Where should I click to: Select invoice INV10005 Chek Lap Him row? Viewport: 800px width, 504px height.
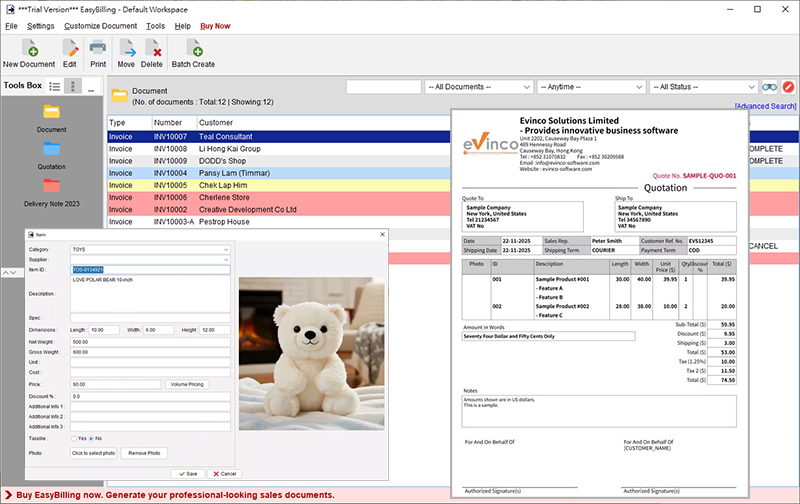coord(279,185)
